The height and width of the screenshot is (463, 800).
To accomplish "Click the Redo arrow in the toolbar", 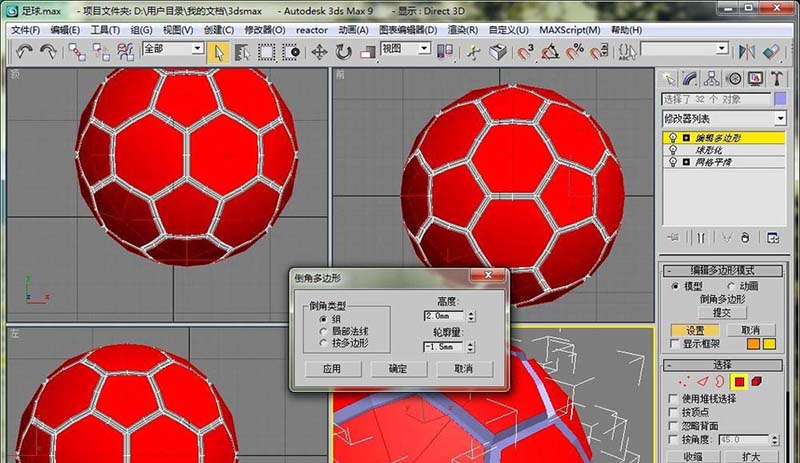I will click(47, 52).
